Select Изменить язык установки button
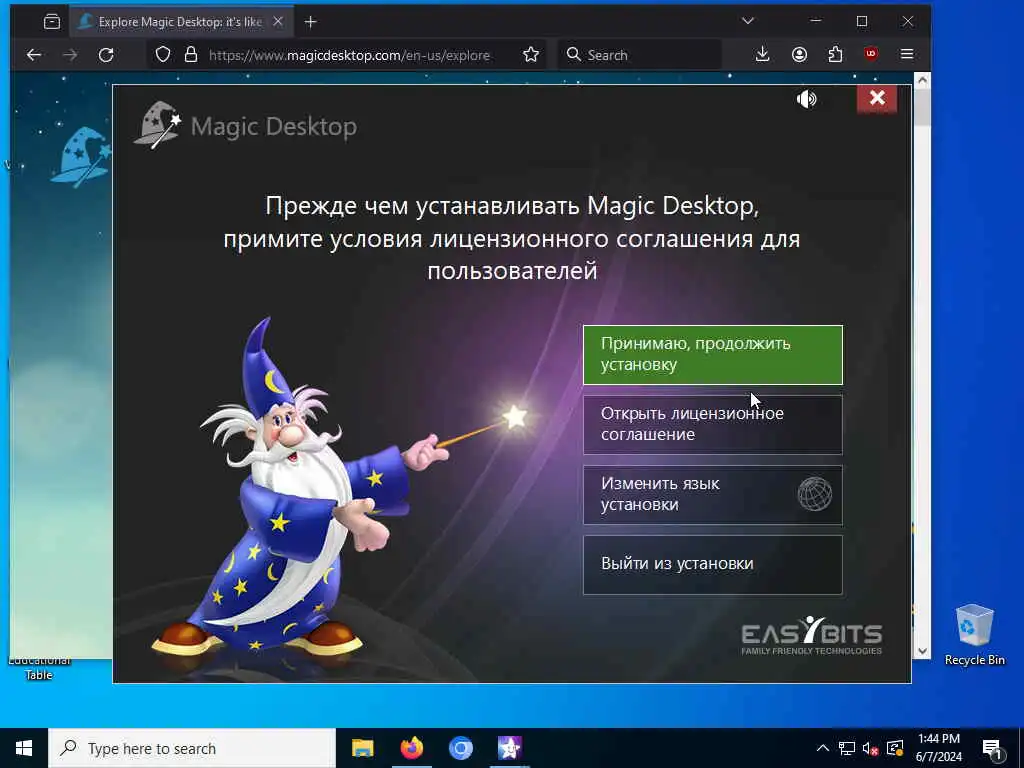 tap(712, 494)
